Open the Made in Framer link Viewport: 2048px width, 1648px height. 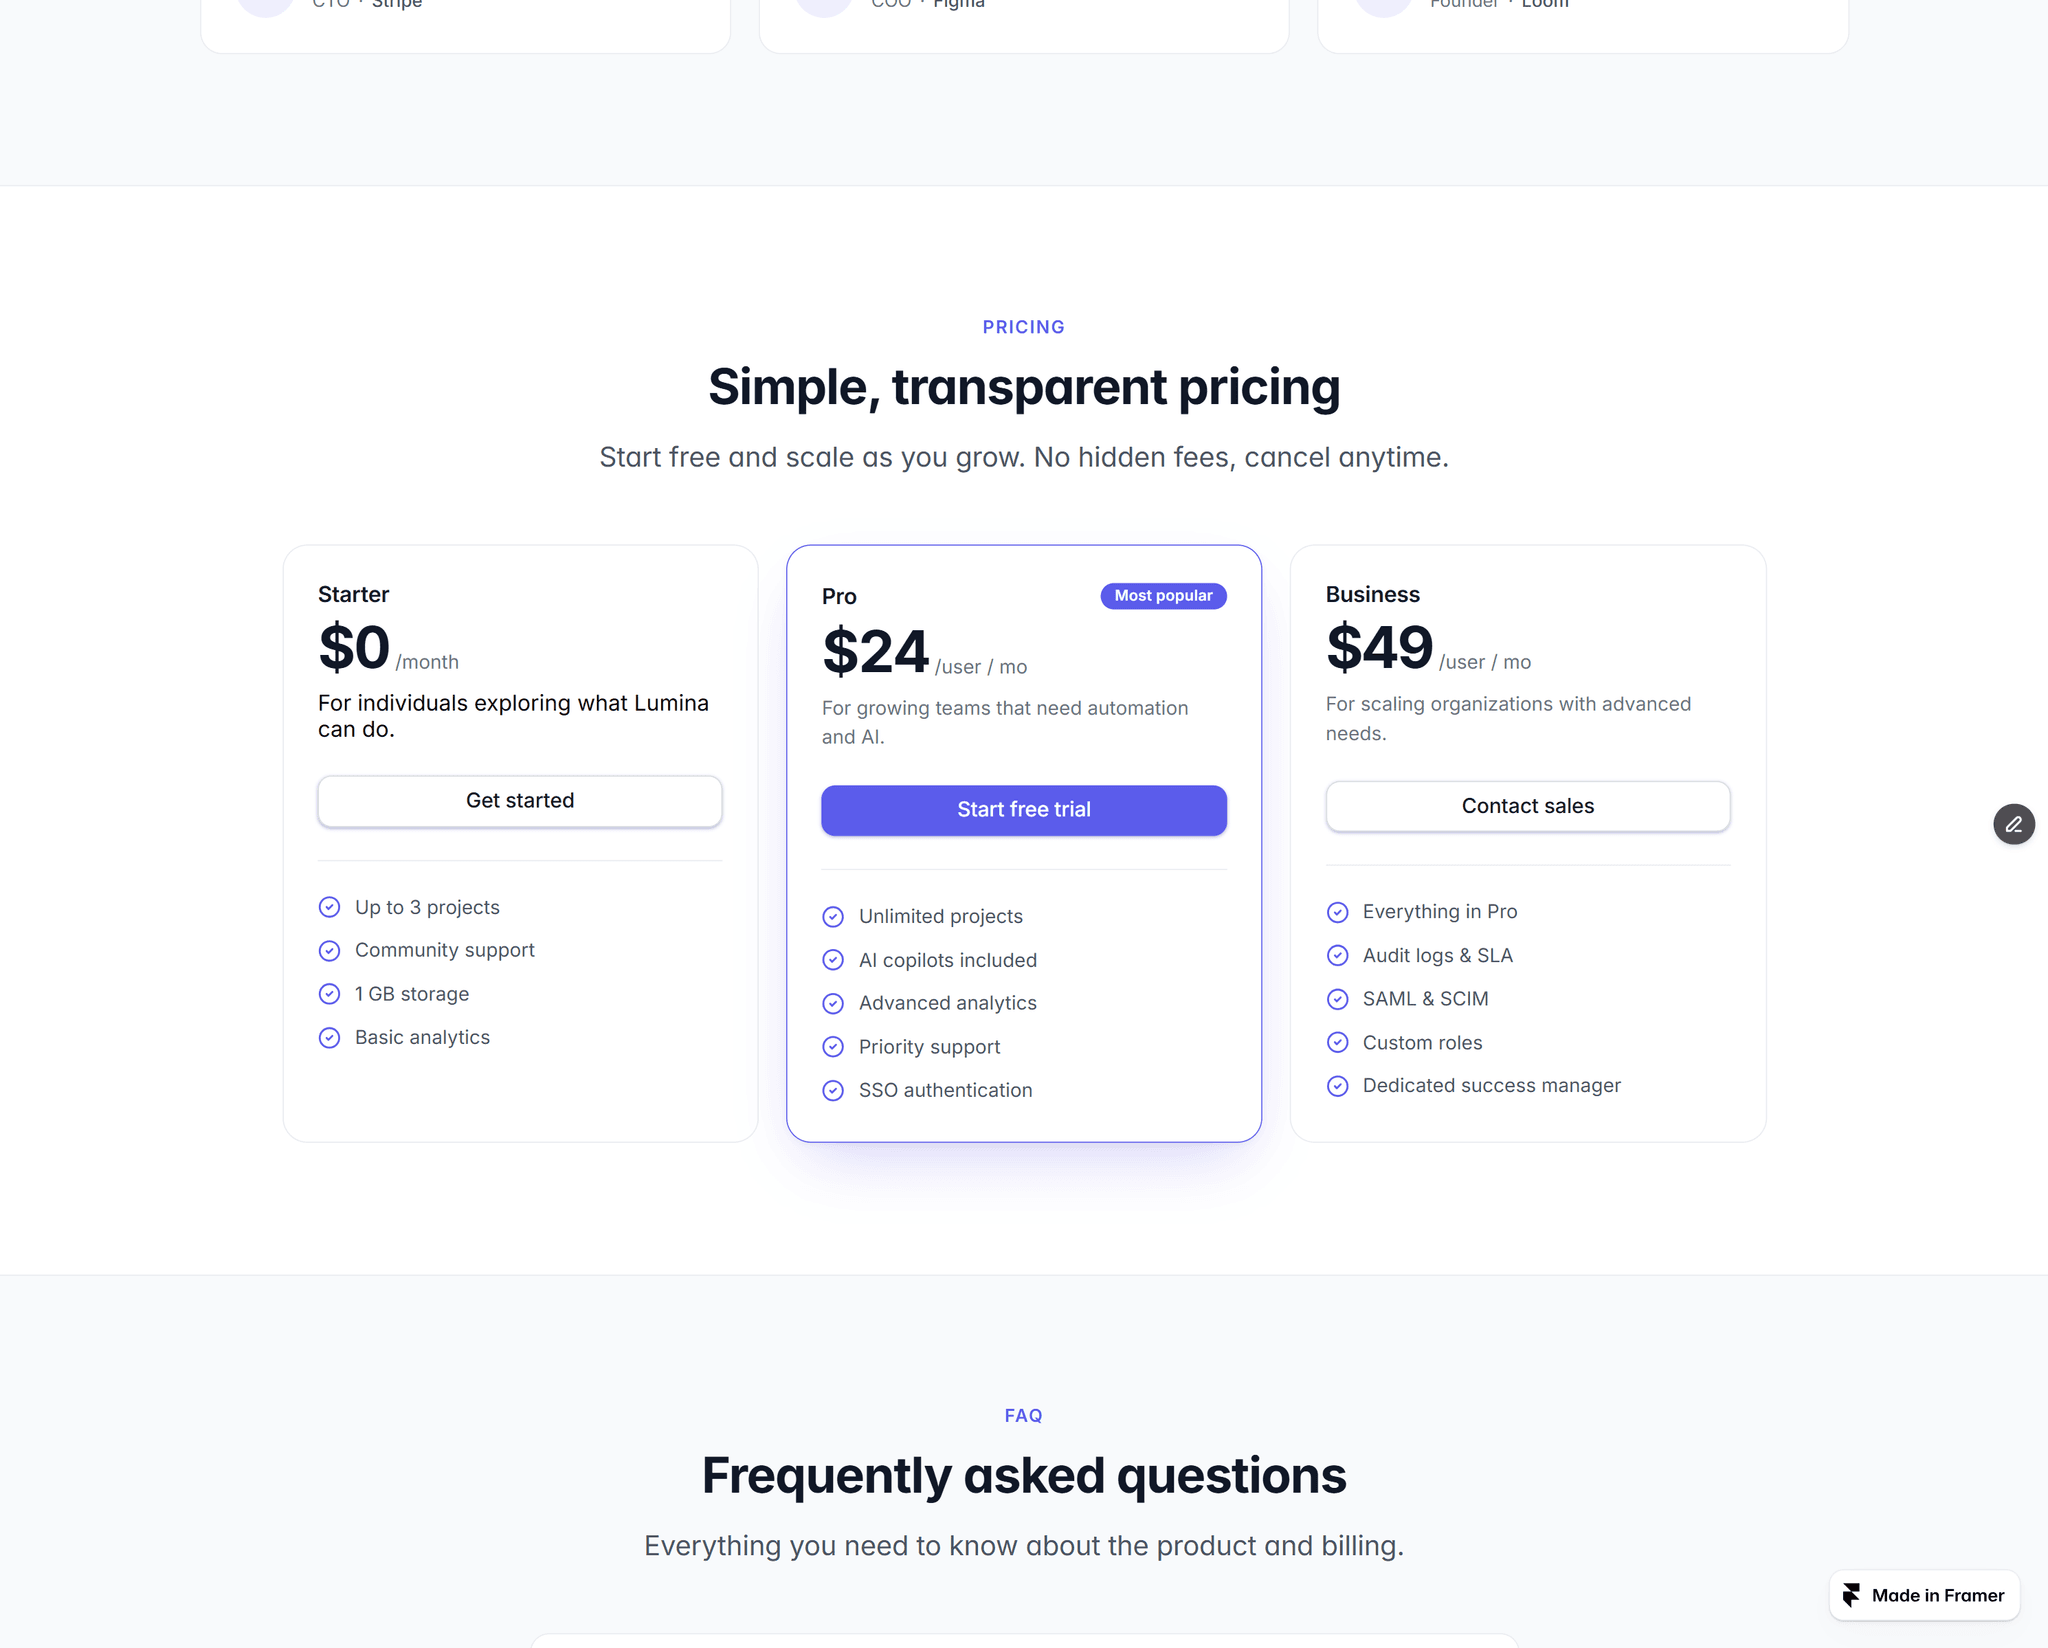pyautogui.click(x=1924, y=1595)
